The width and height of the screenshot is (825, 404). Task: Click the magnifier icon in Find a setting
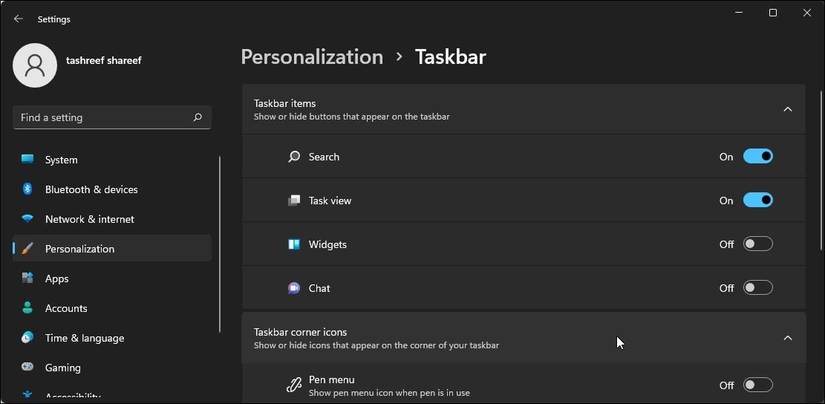pos(197,117)
